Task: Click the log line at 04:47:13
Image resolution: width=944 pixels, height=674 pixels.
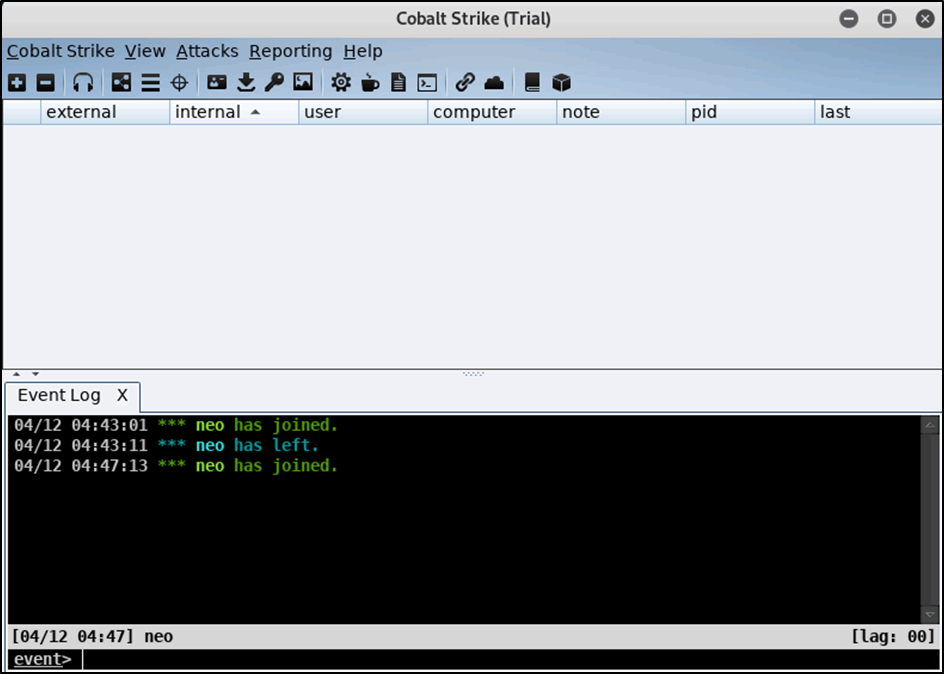Action: point(176,466)
